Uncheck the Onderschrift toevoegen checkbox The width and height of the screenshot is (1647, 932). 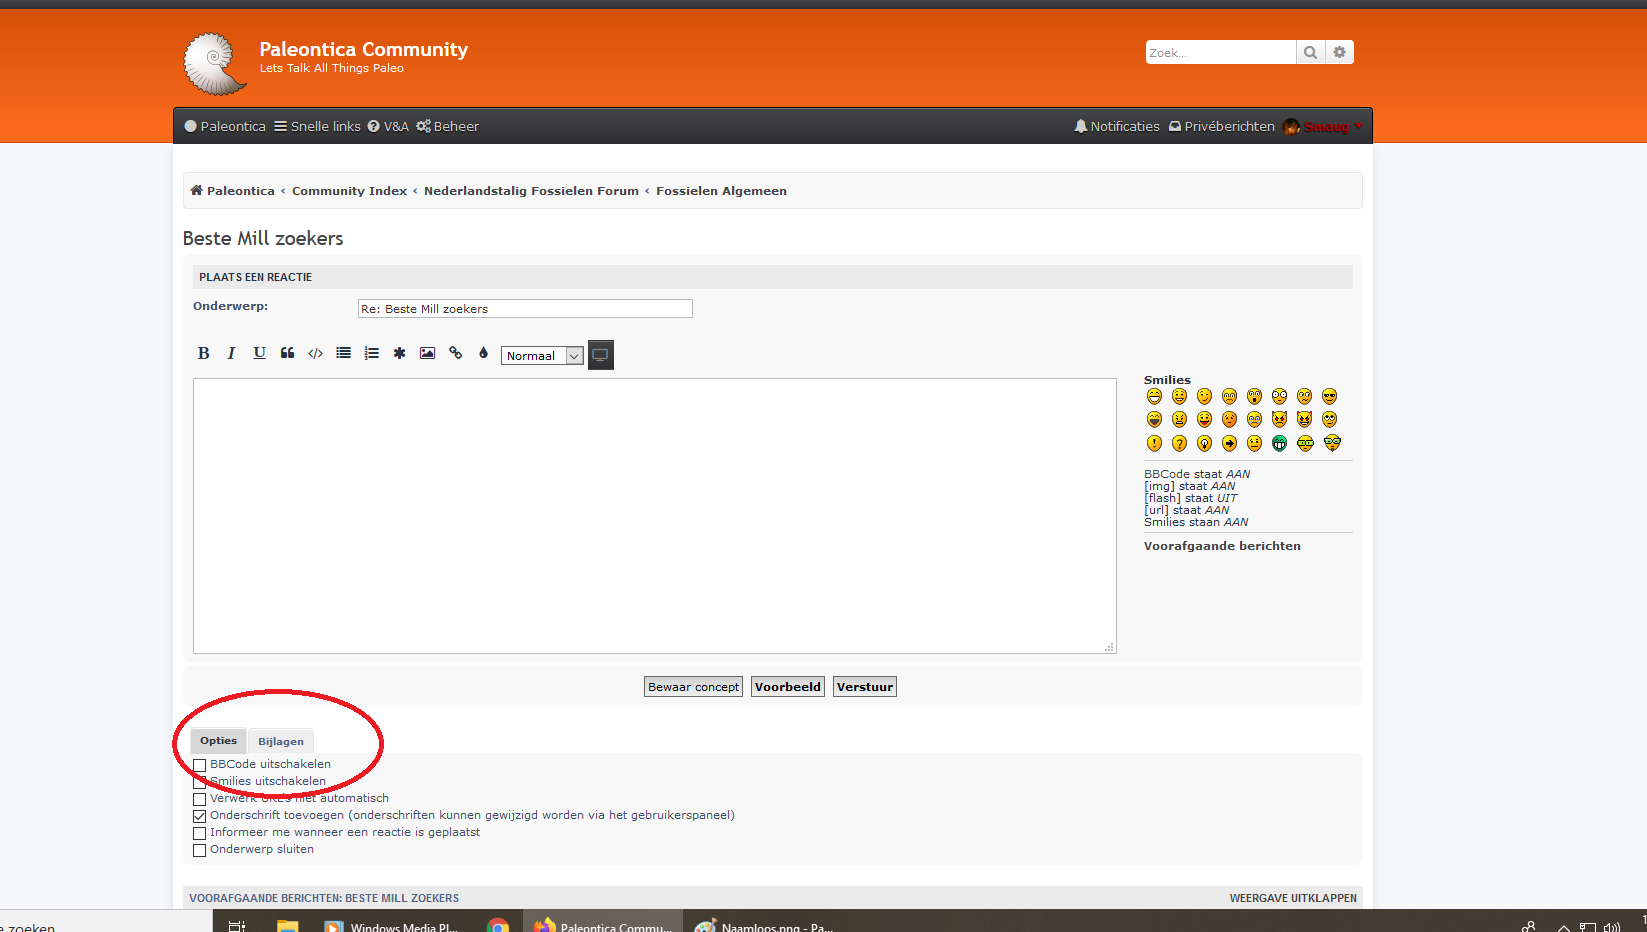pyautogui.click(x=199, y=816)
